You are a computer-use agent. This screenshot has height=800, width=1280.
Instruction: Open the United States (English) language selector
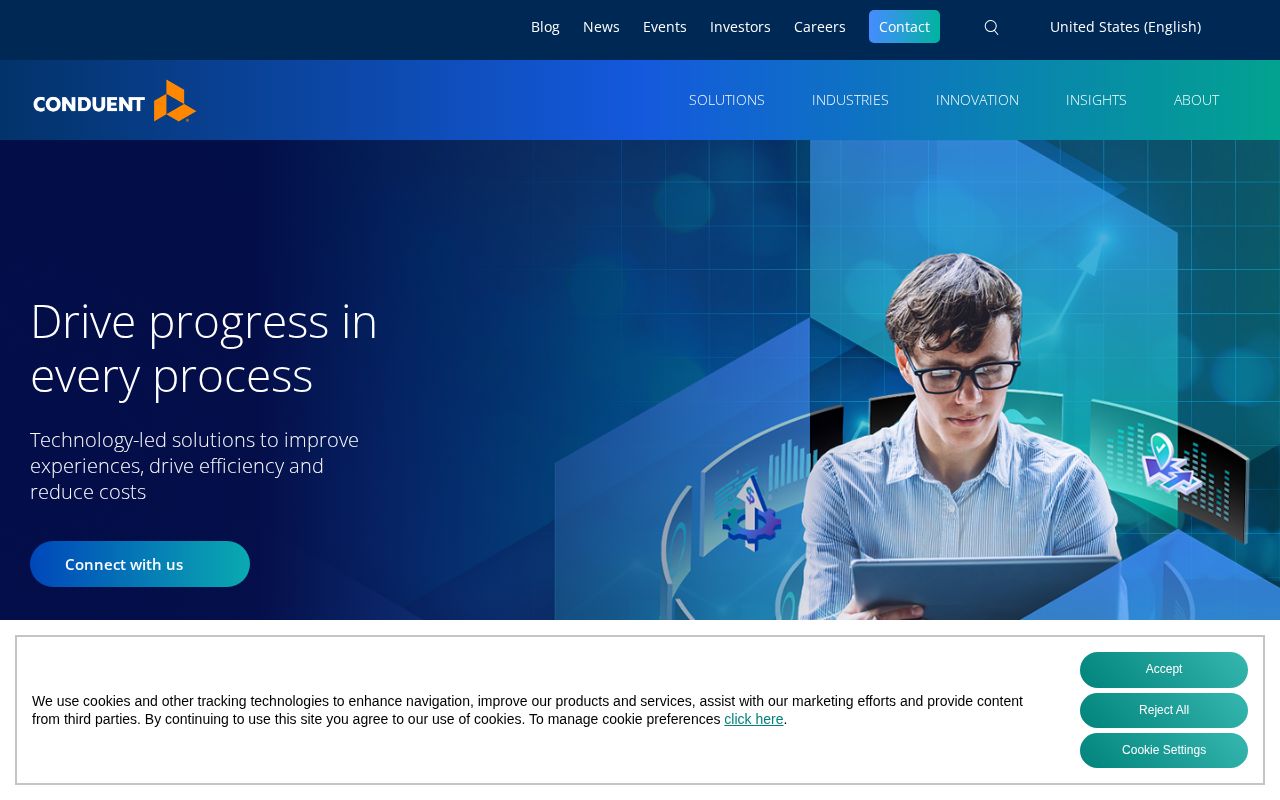tap(1125, 27)
